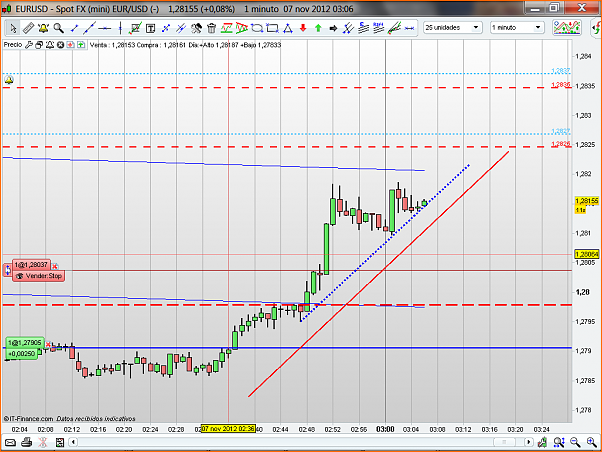
Task: Open the 1 minuto timeframe dropdown
Action: 517,28
